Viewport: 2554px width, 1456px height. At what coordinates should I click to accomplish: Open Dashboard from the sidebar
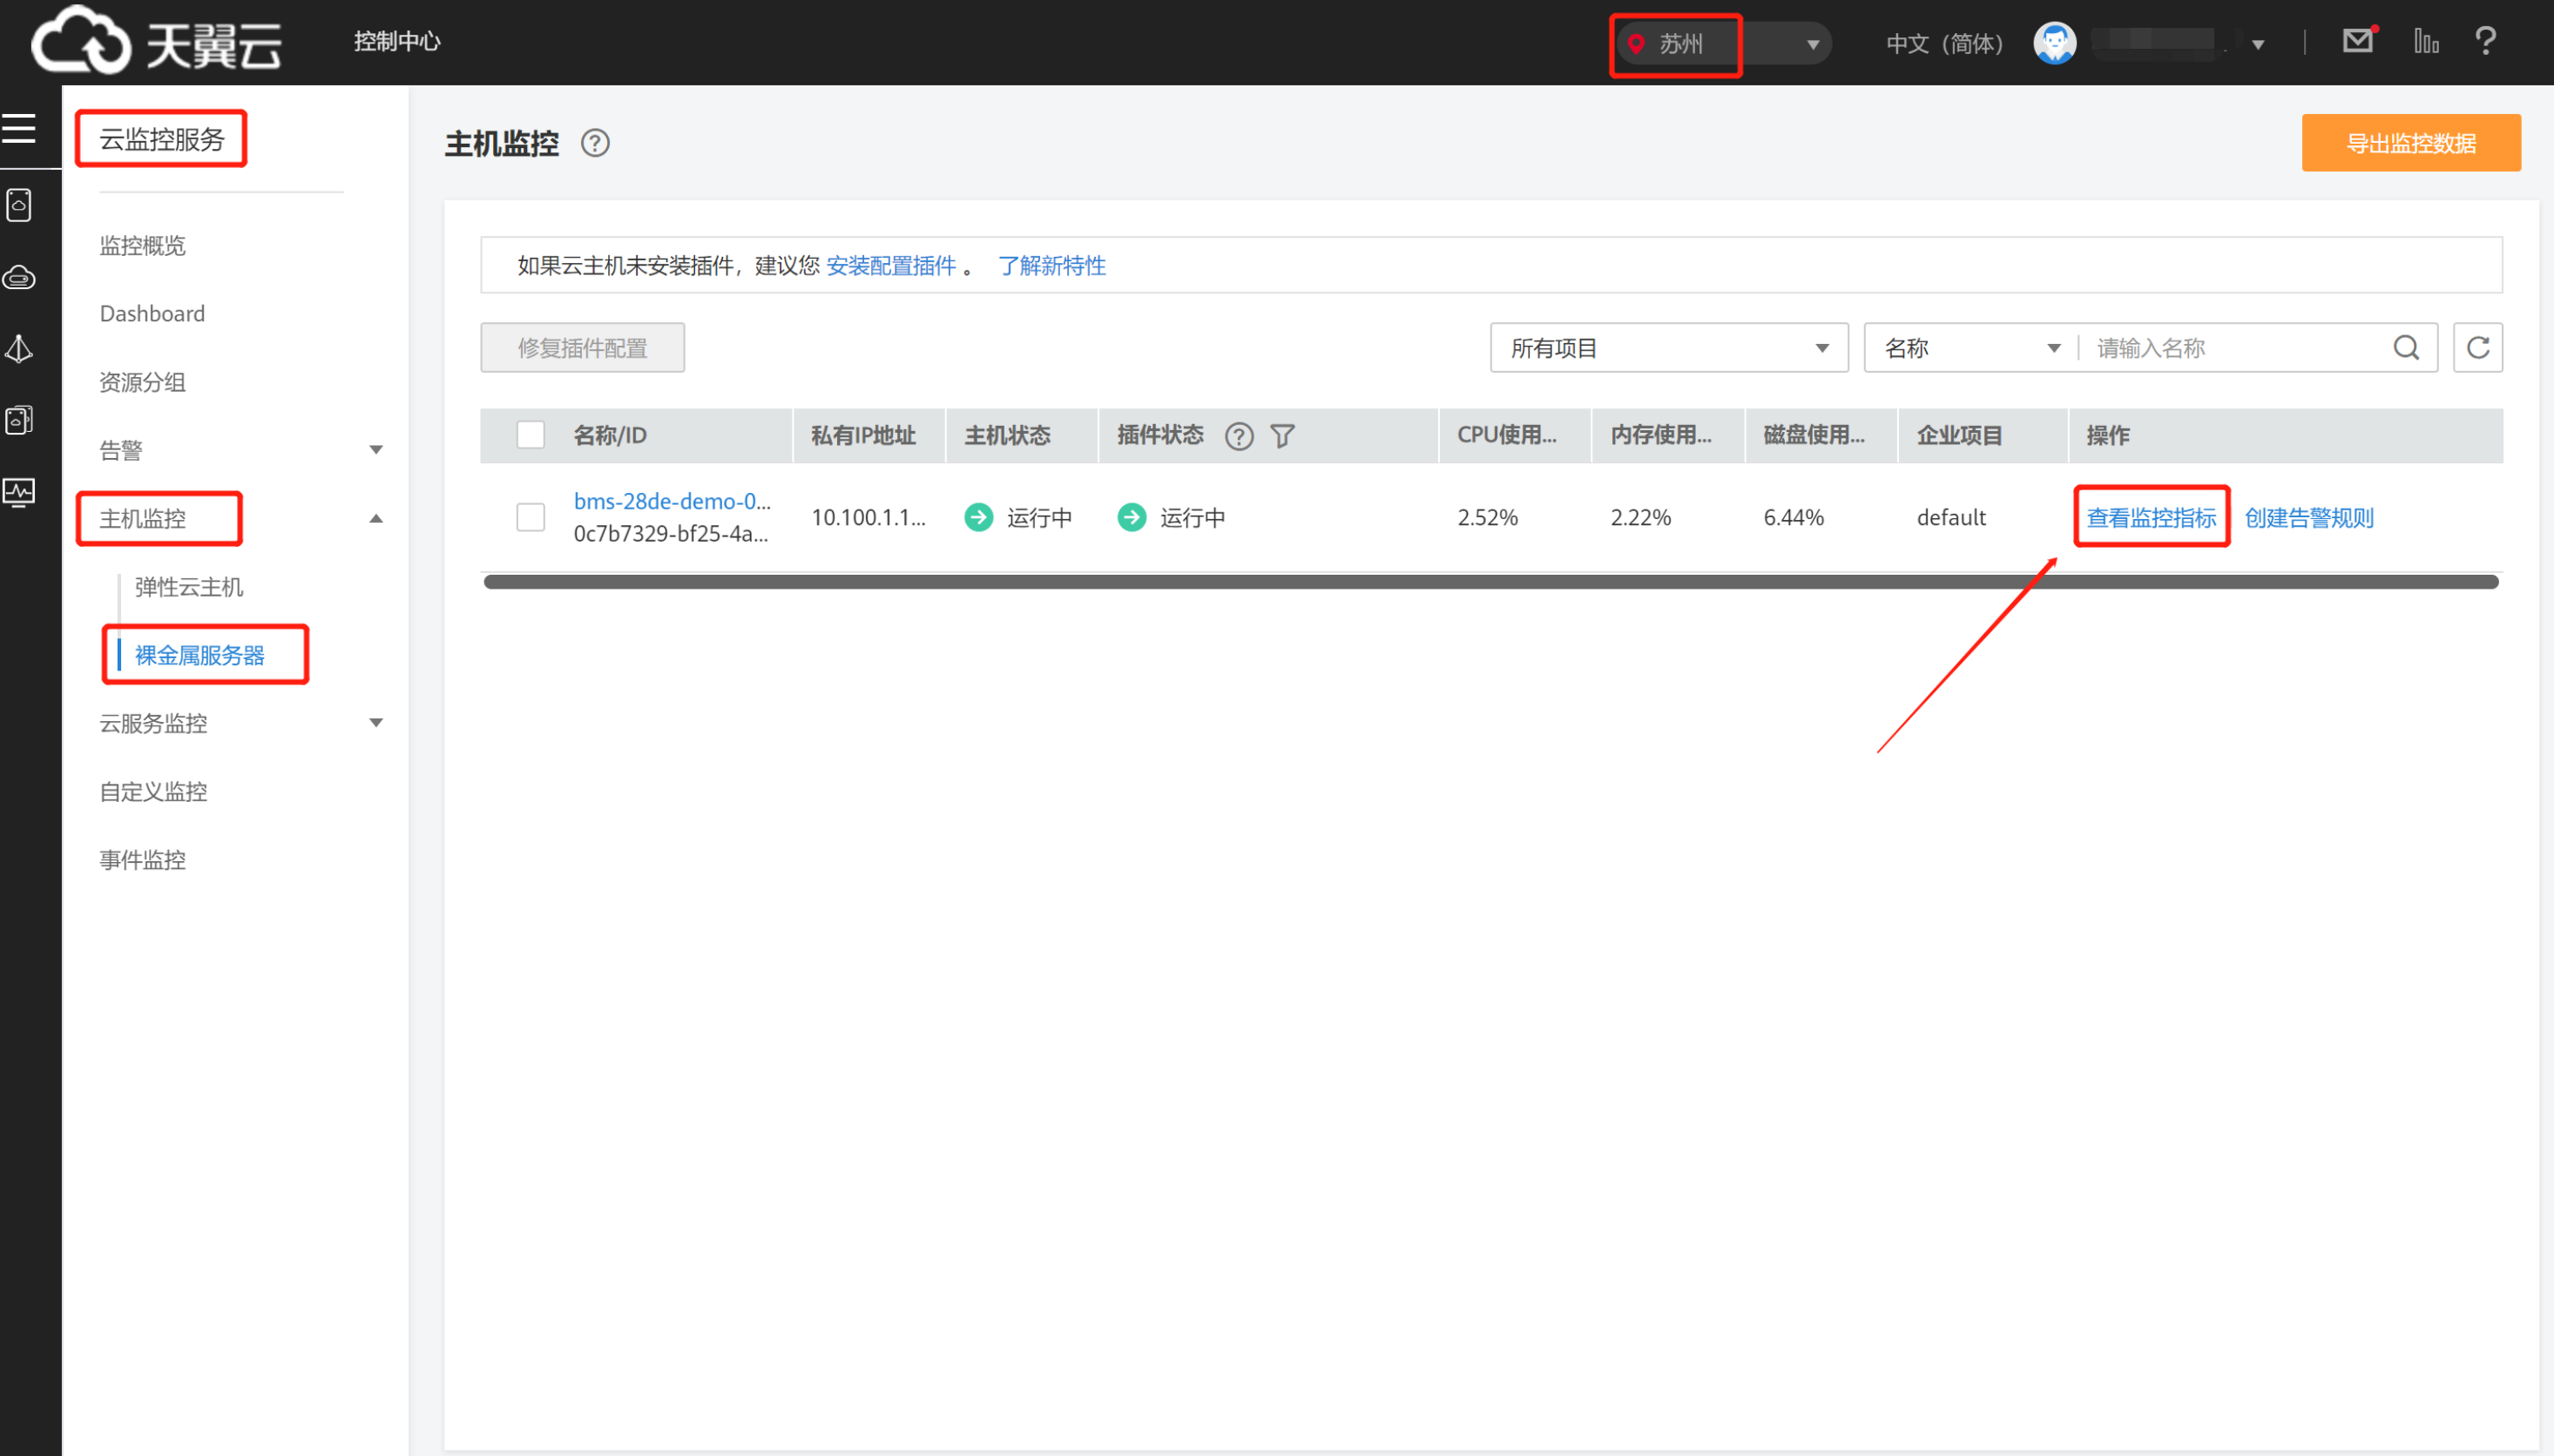[x=152, y=314]
